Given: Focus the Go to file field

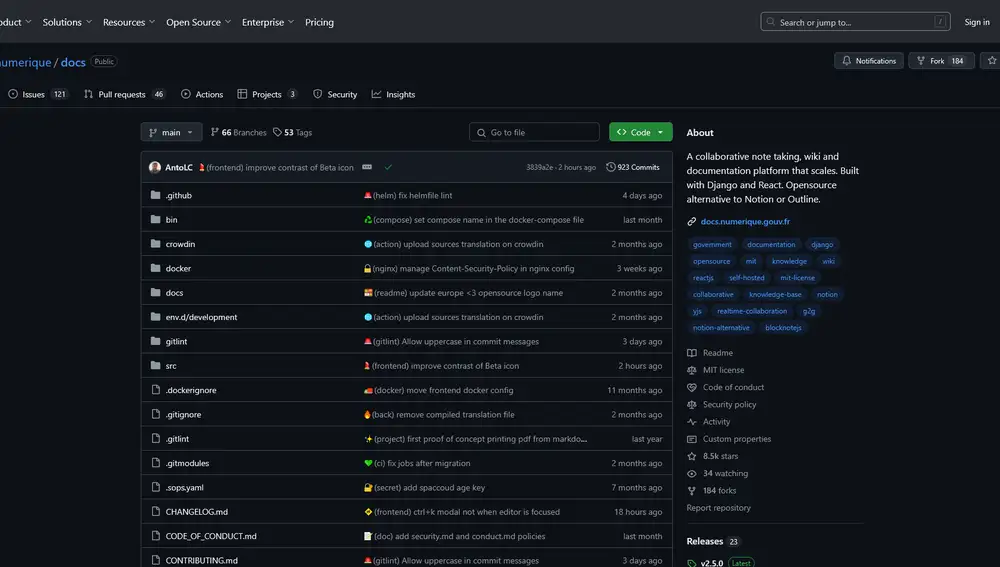Looking at the screenshot, I should click(x=534, y=132).
